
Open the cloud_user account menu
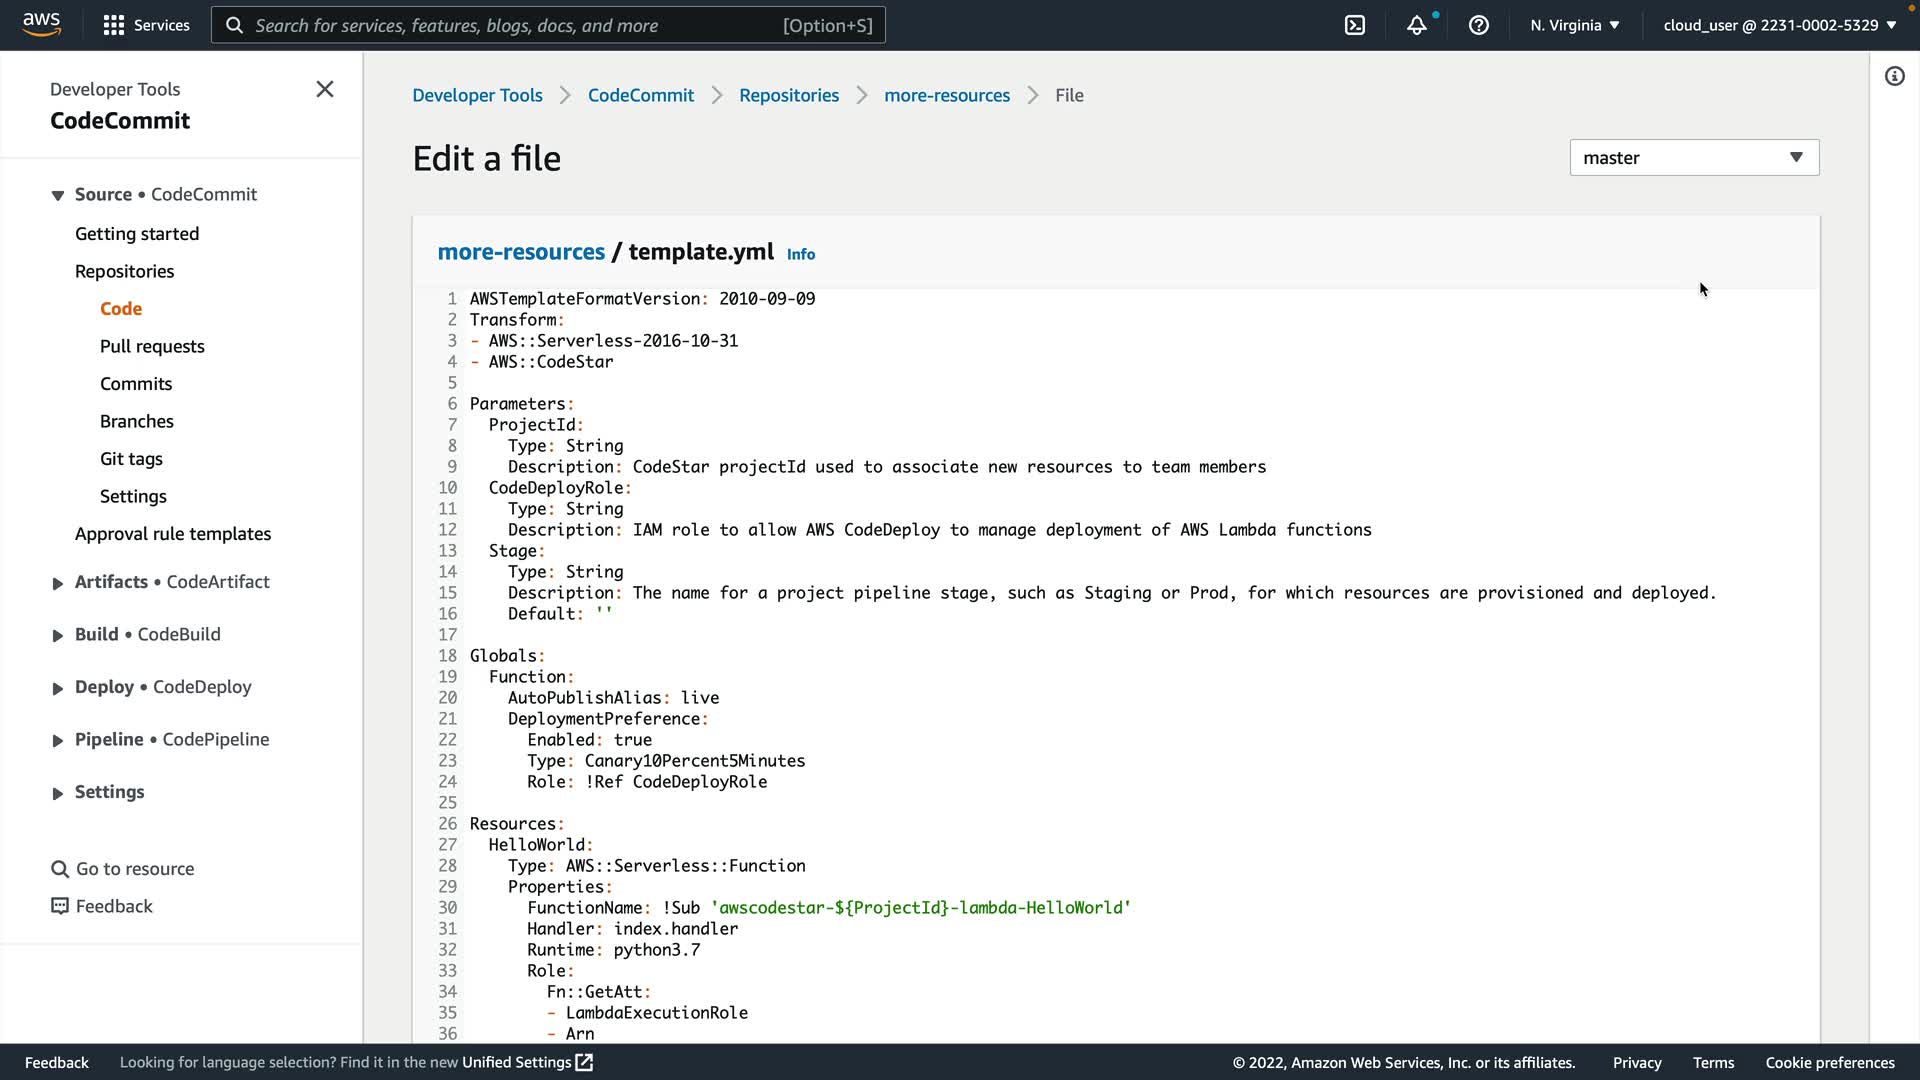pyautogui.click(x=1779, y=25)
